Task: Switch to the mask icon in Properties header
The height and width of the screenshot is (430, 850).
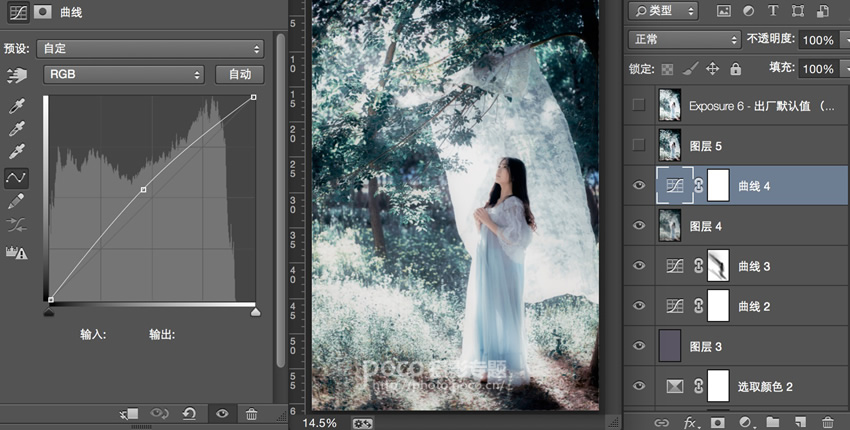Action: (42, 12)
